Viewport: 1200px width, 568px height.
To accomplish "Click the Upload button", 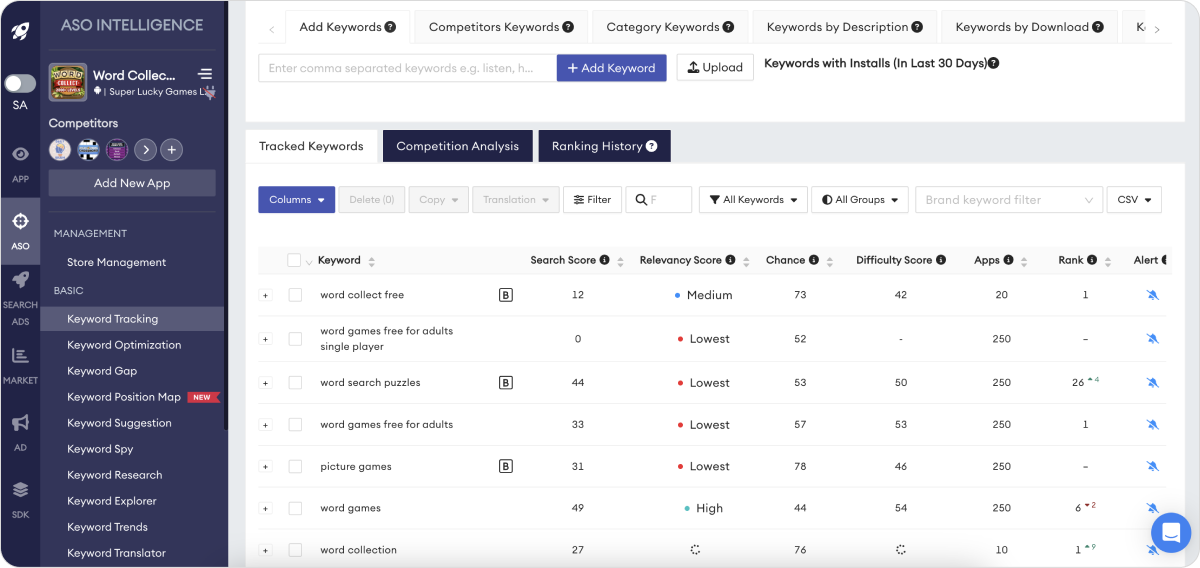I will 715,68.
